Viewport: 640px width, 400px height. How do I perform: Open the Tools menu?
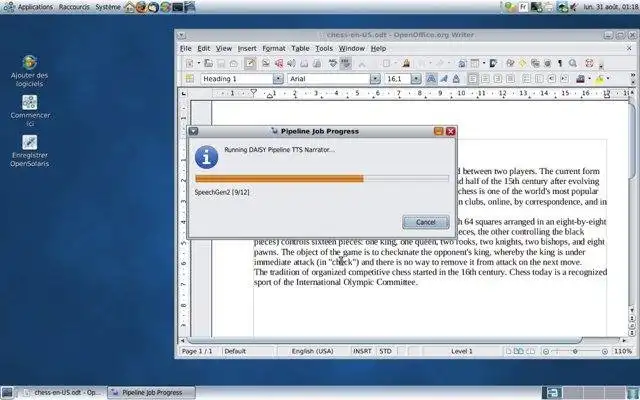(x=324, y=48)
